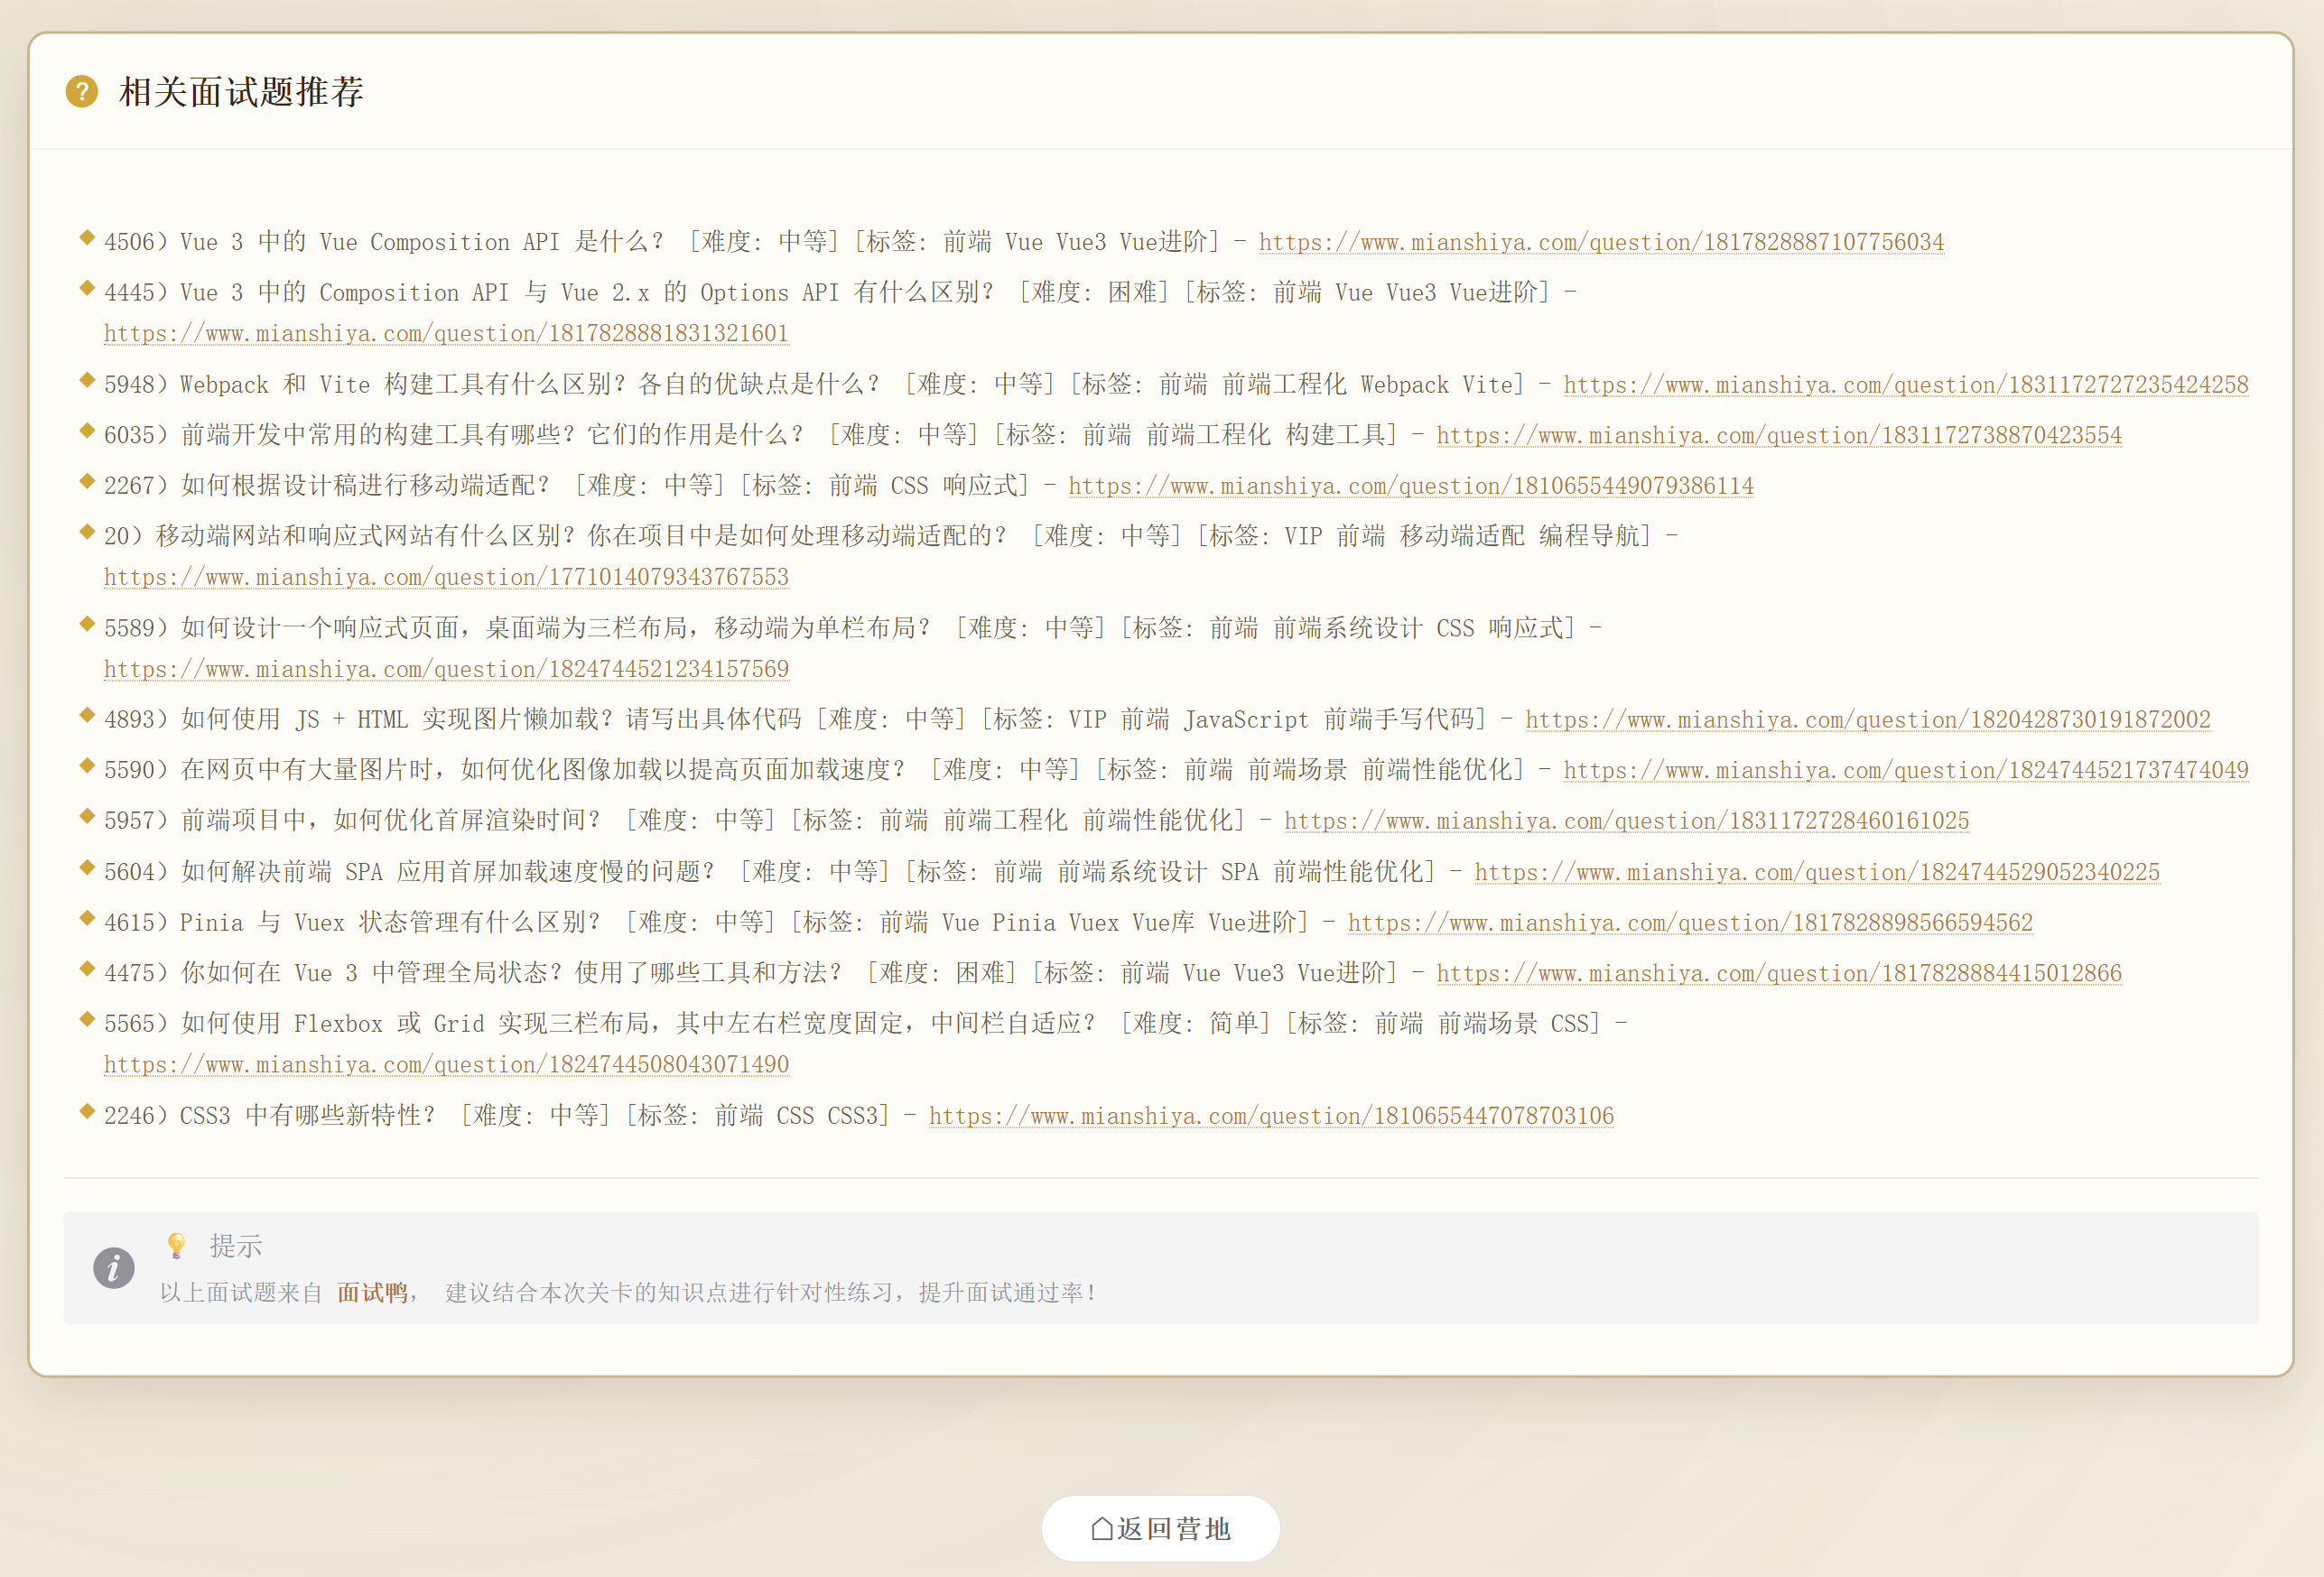Open link for 响应式页面三栏布局 question 5589
The image size is (2324, 1577).
(446, 670)
